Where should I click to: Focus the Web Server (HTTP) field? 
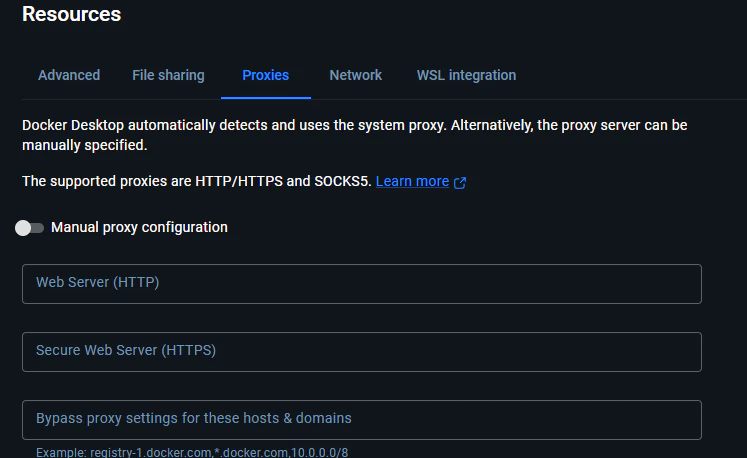coord(362,284)
